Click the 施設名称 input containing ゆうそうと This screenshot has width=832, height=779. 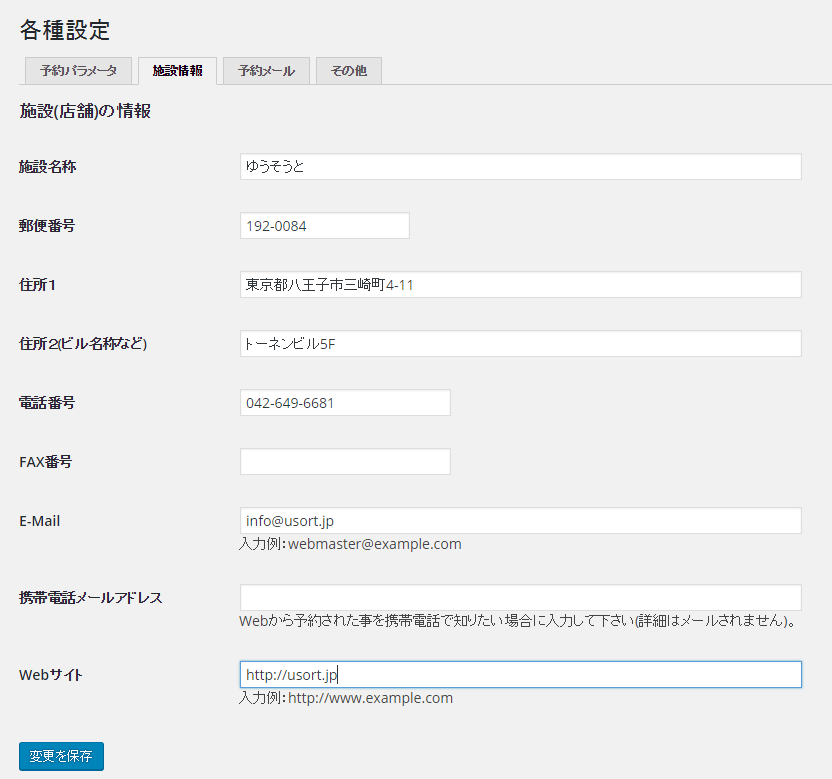520,167
